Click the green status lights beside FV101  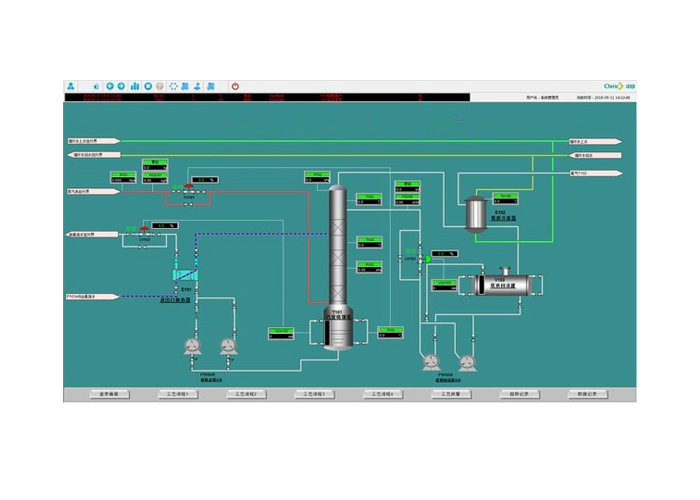[177, 187]
